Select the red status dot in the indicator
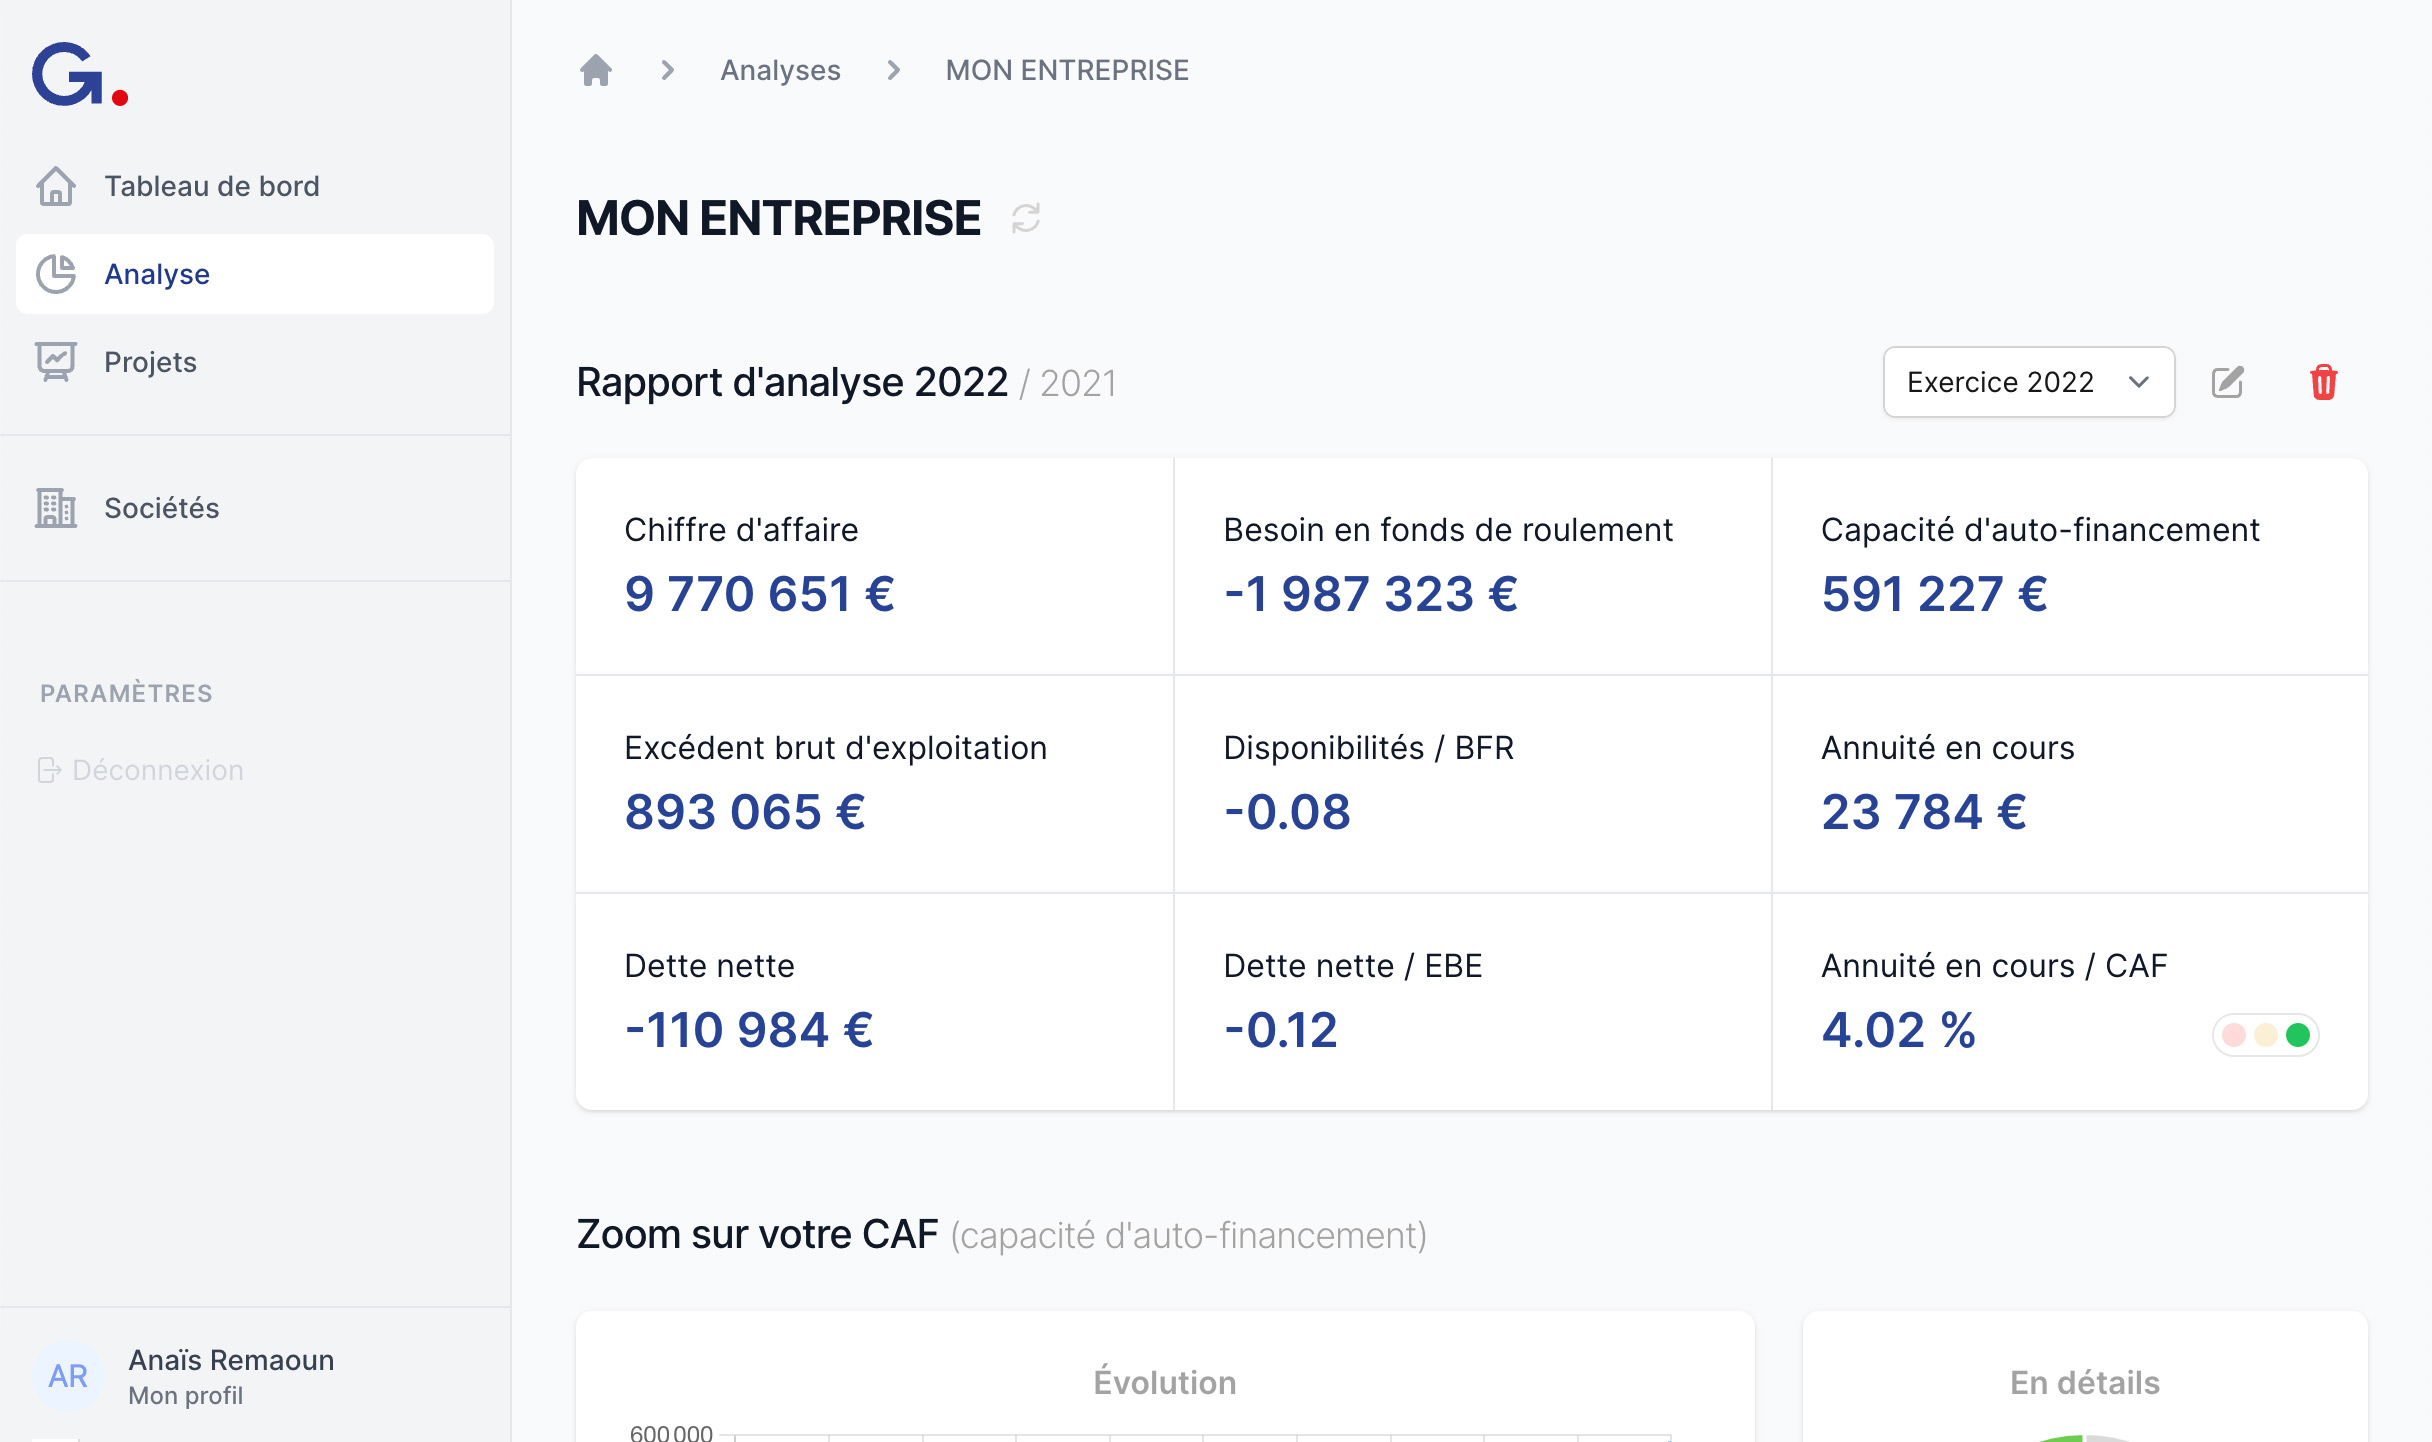The height and width of the screenshot is (1442, 2432). (2235, 1036)
